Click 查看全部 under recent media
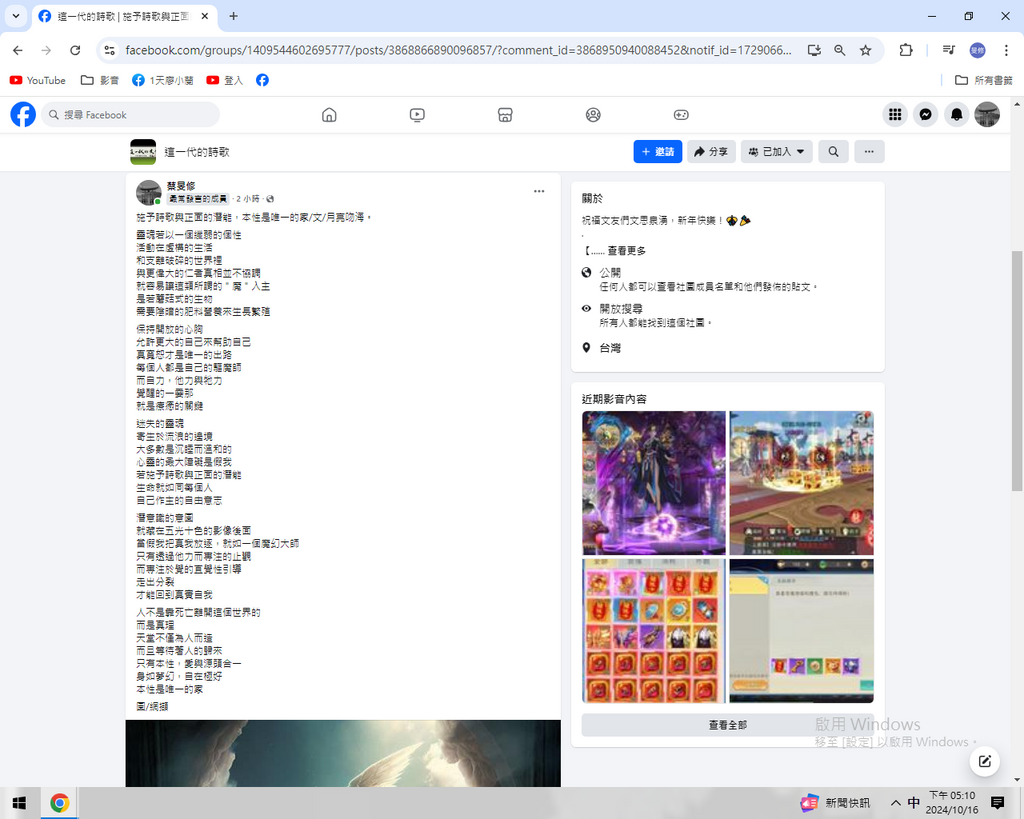This screenshot has height=819, width=1024. [727, 725]
